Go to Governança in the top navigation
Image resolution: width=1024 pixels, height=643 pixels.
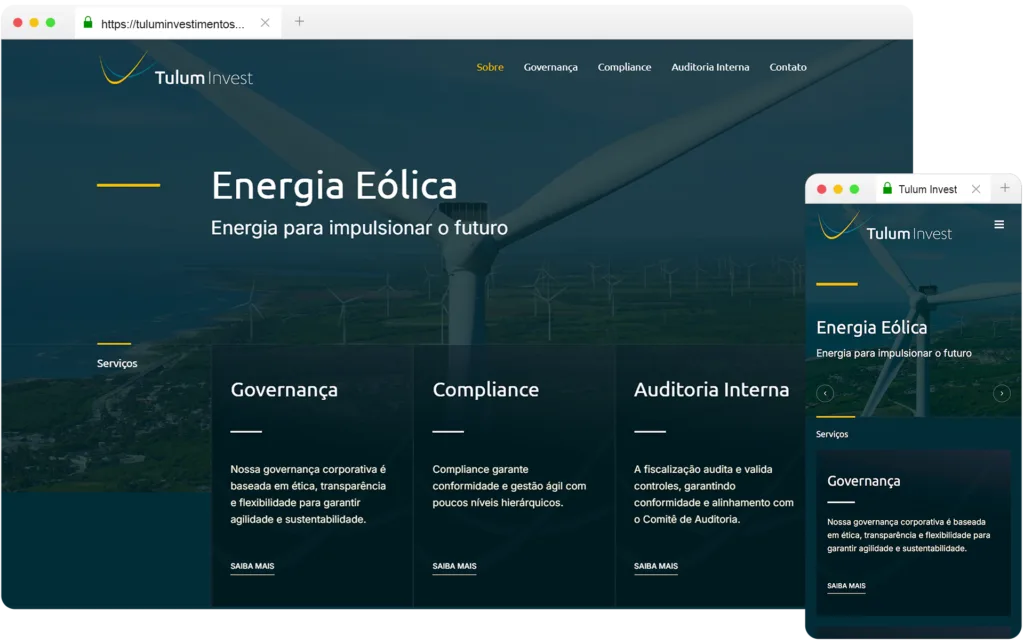click(x=551, y=67)
